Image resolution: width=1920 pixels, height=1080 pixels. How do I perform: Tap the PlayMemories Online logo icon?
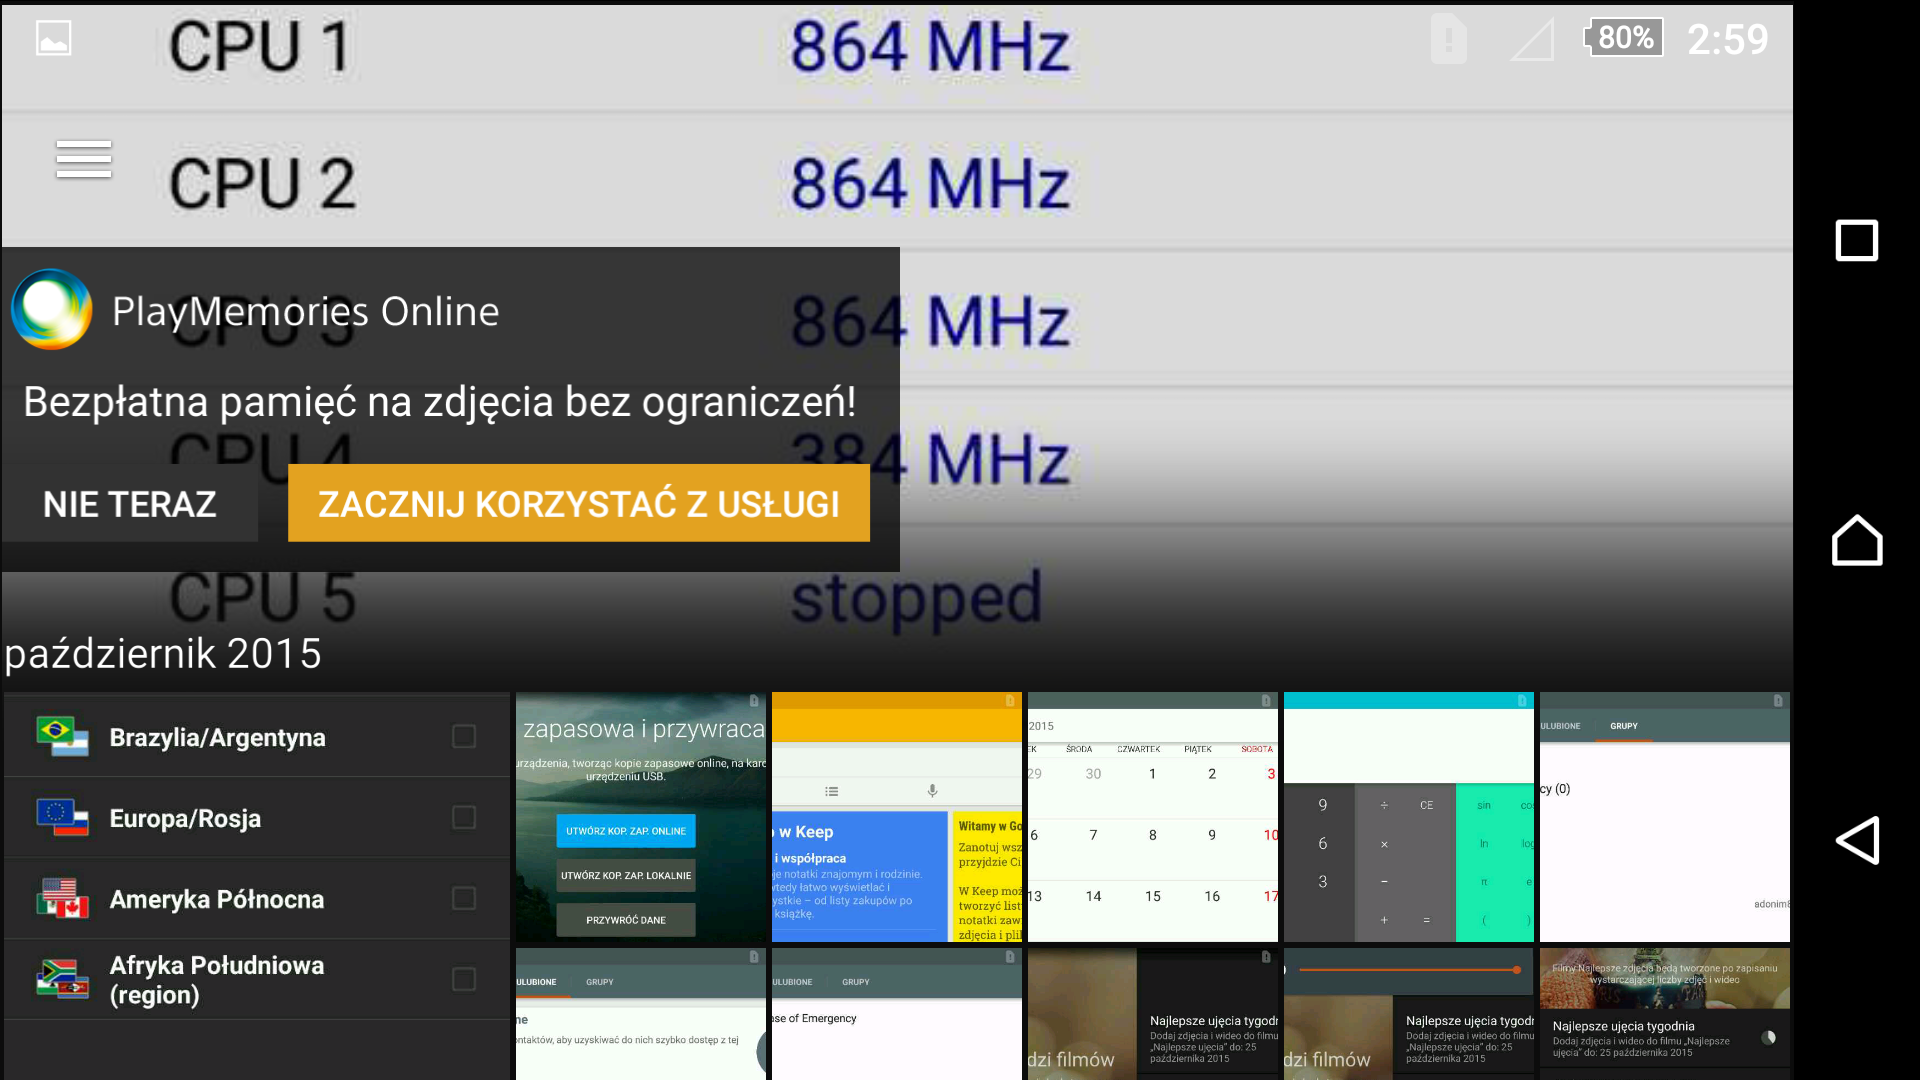pyautogui.click(x=52, y=309)
